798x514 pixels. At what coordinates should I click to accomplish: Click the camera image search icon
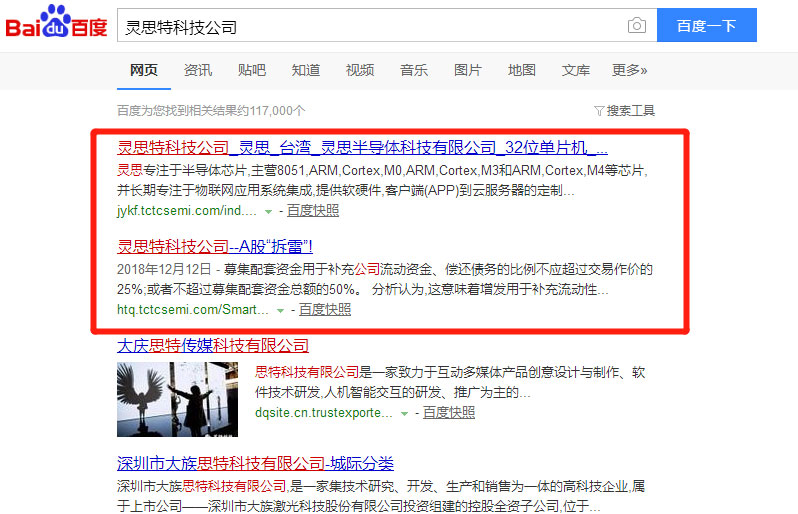[636, 26]
